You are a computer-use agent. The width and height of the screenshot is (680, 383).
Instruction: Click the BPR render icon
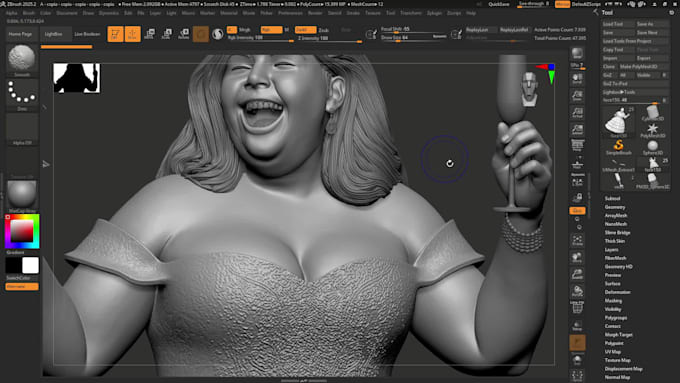pyautogui.click(x=577, y=54)
